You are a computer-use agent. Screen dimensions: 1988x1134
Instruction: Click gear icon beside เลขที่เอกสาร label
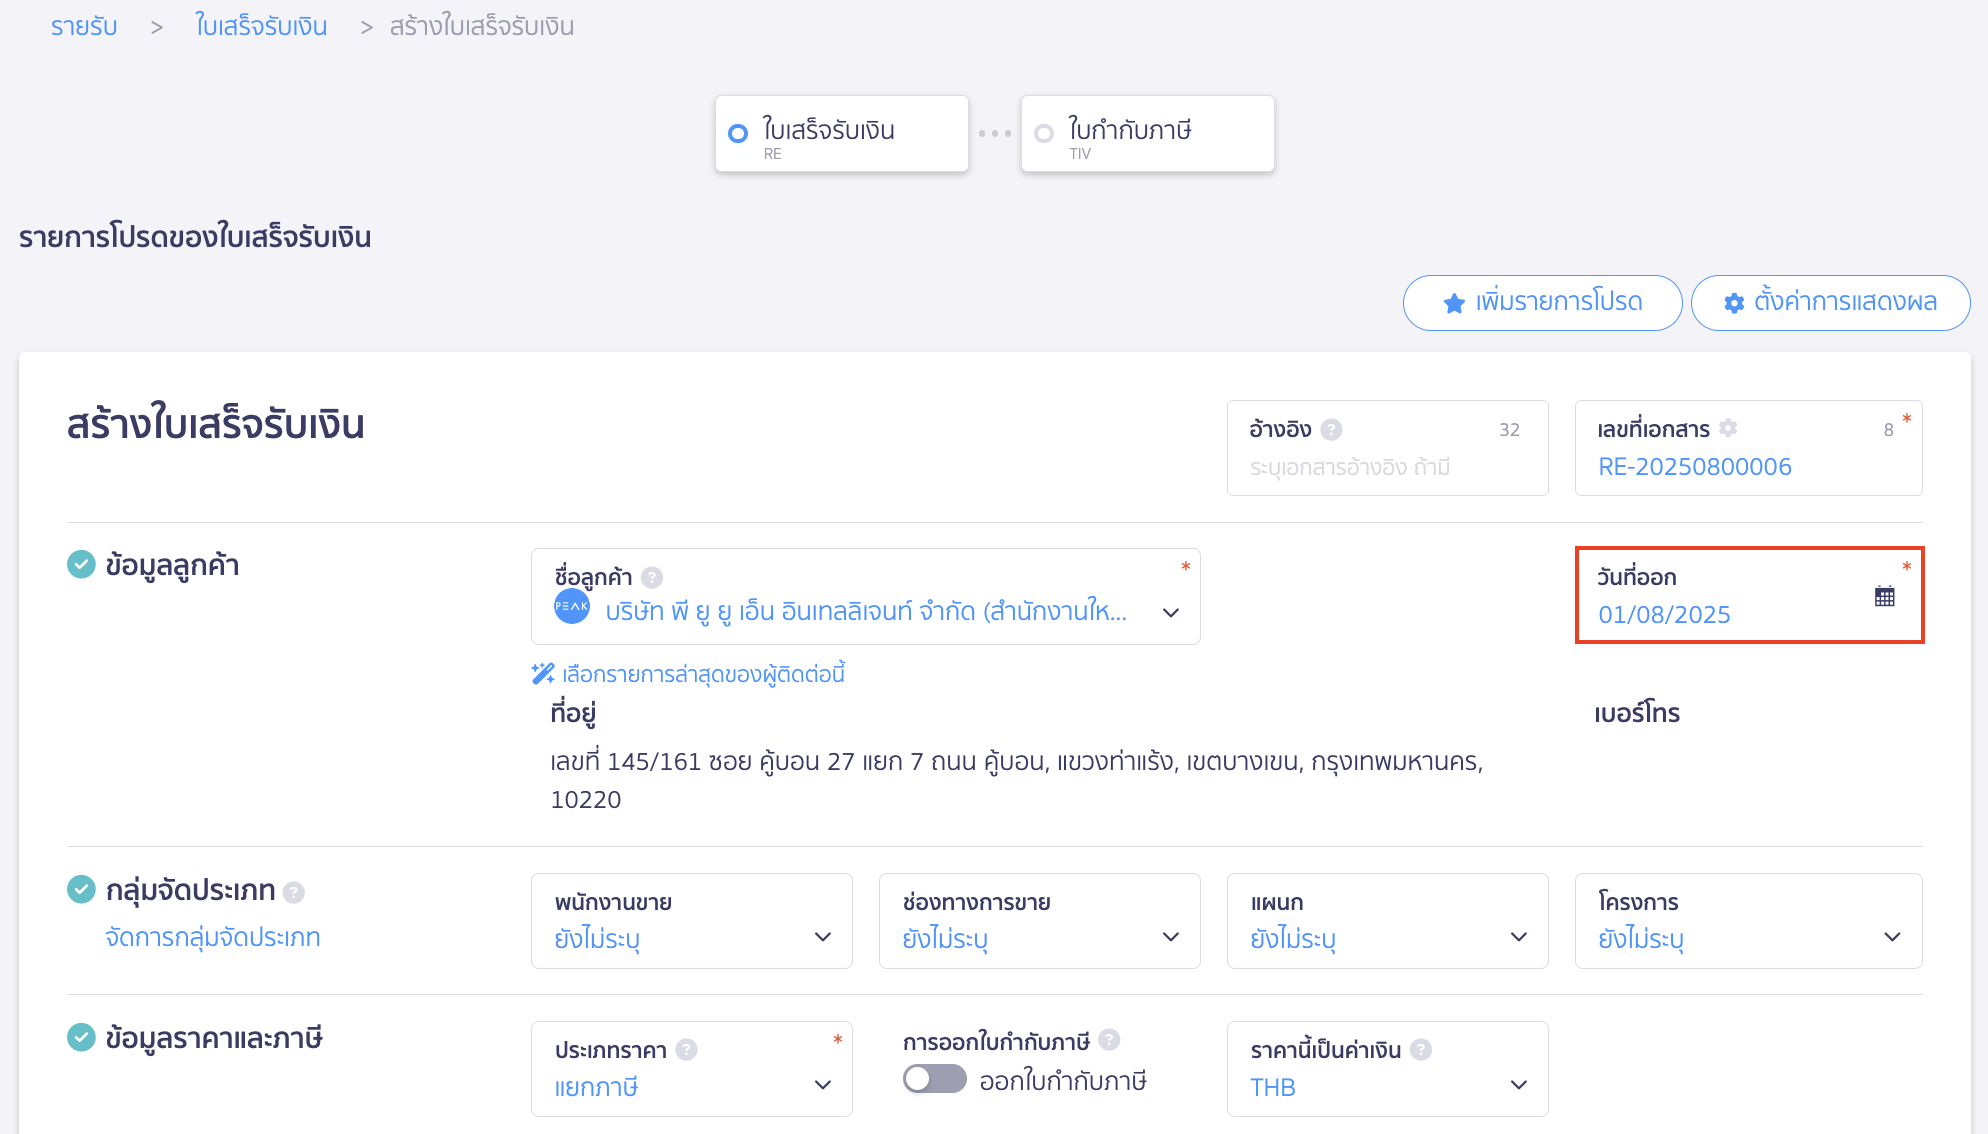[1728, 428]
